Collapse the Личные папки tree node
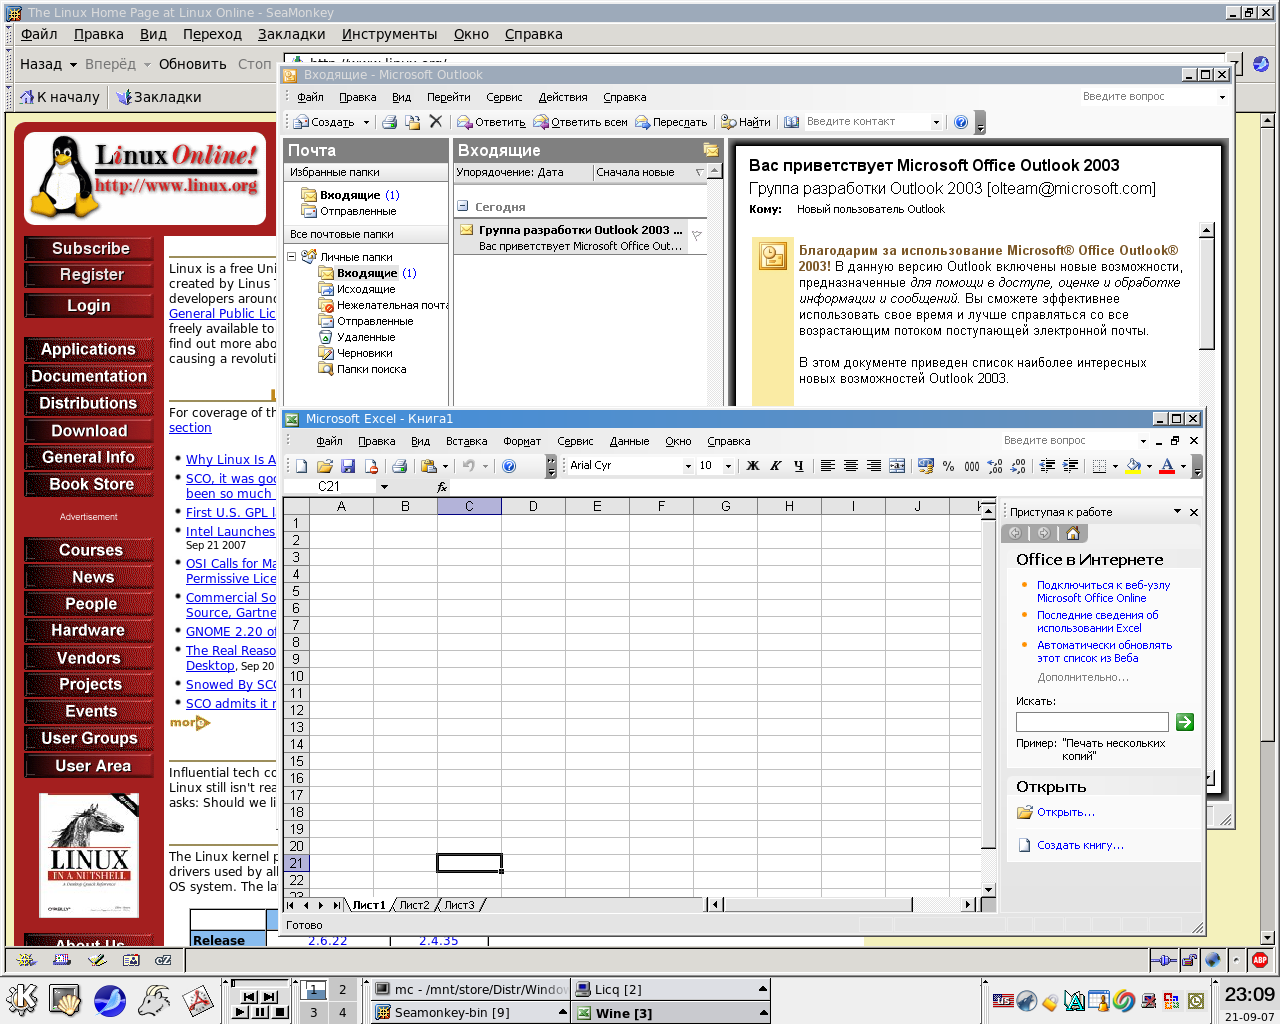Image resolution: width=1280 pixels, height=1024 pixels. (x=292, y=257)
